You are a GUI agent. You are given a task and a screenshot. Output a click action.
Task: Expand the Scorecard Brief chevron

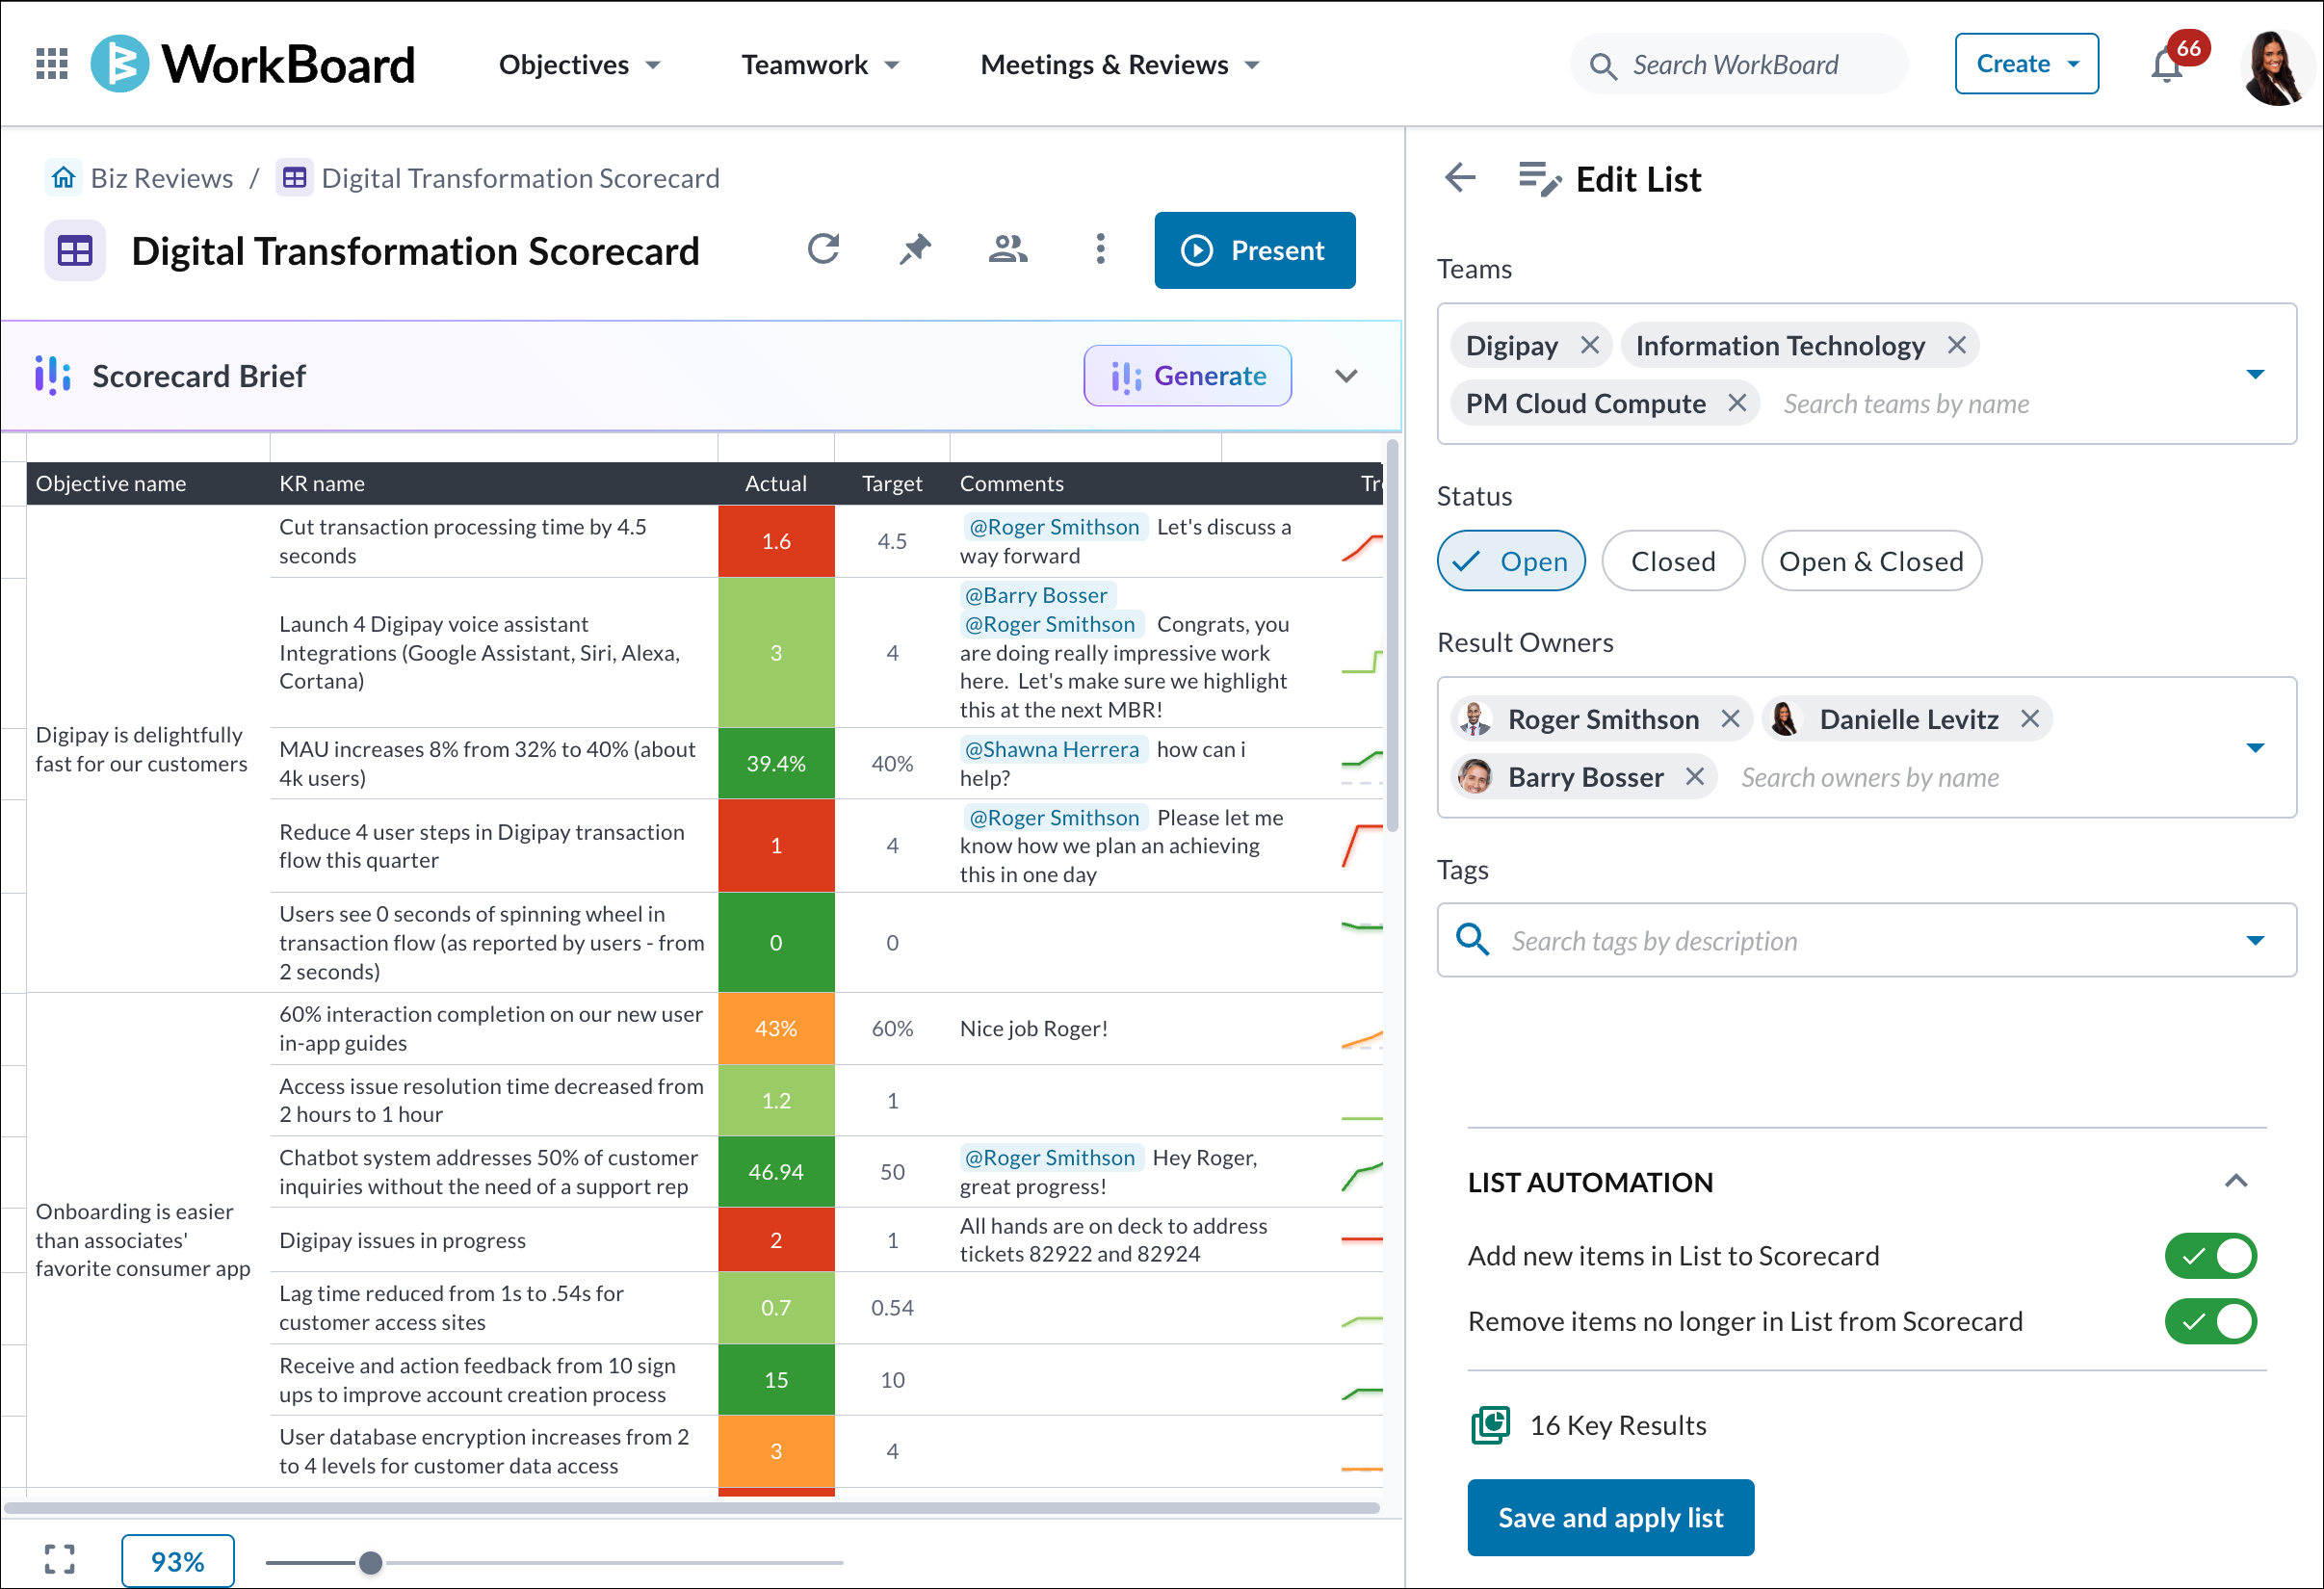(x=1346, y=376)
